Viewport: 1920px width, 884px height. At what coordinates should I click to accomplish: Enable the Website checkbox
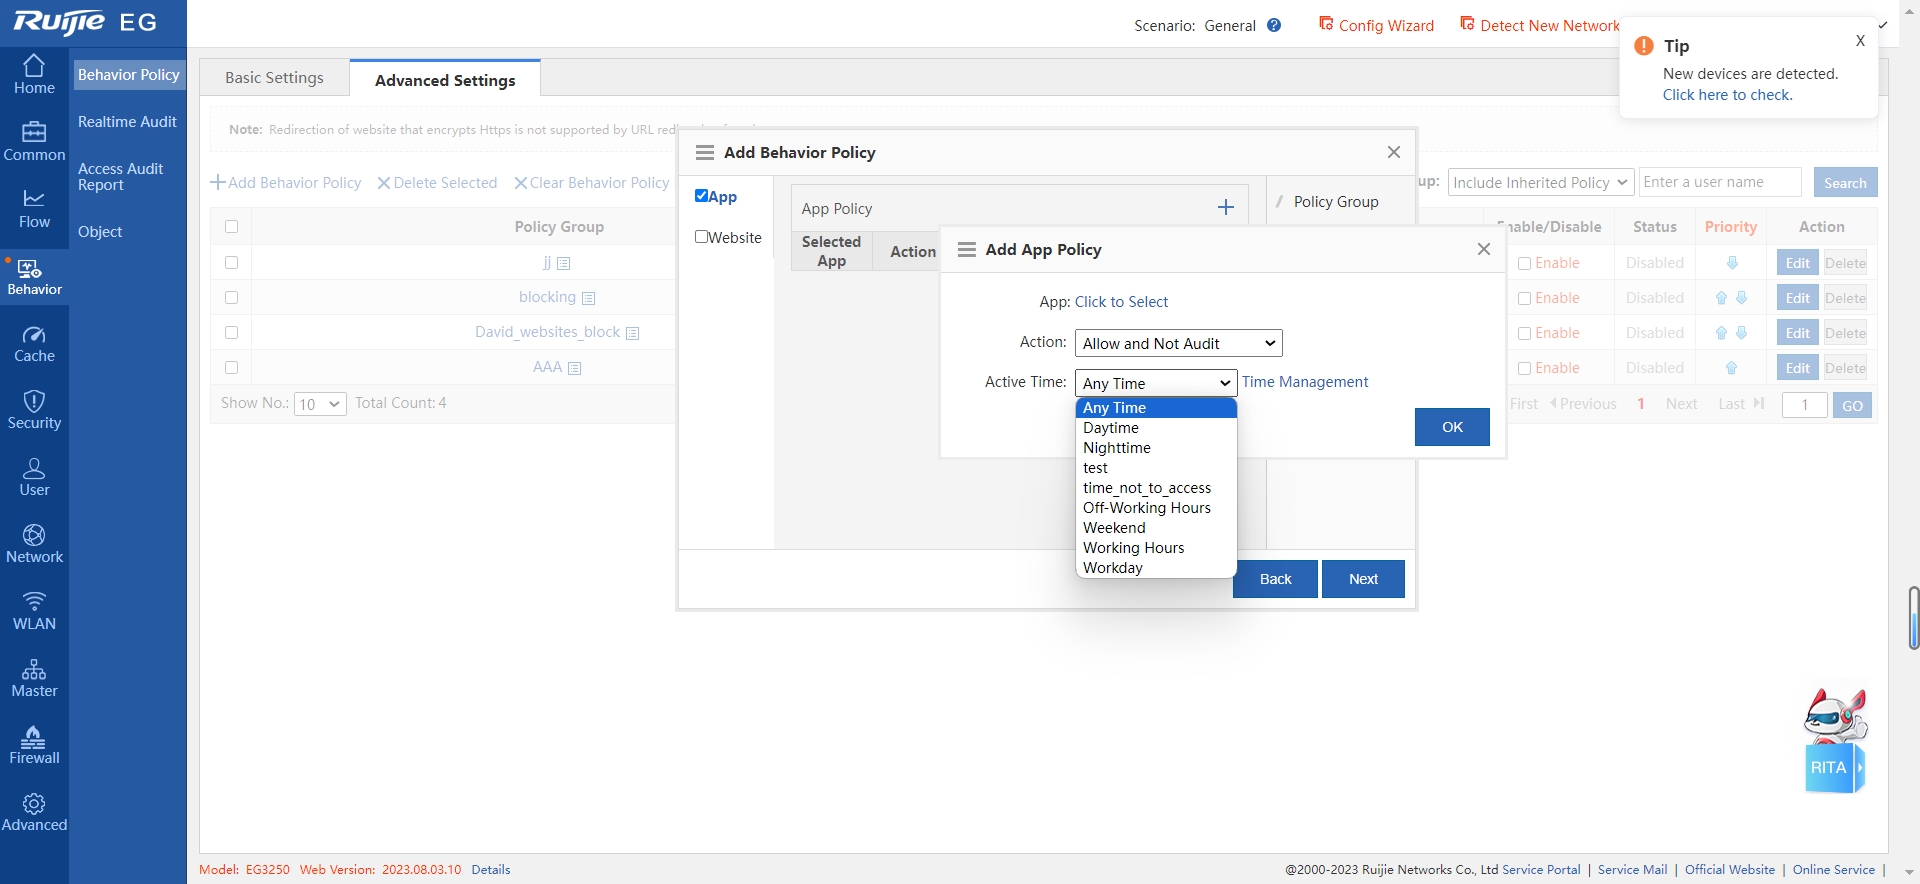[x=701, y=237]
